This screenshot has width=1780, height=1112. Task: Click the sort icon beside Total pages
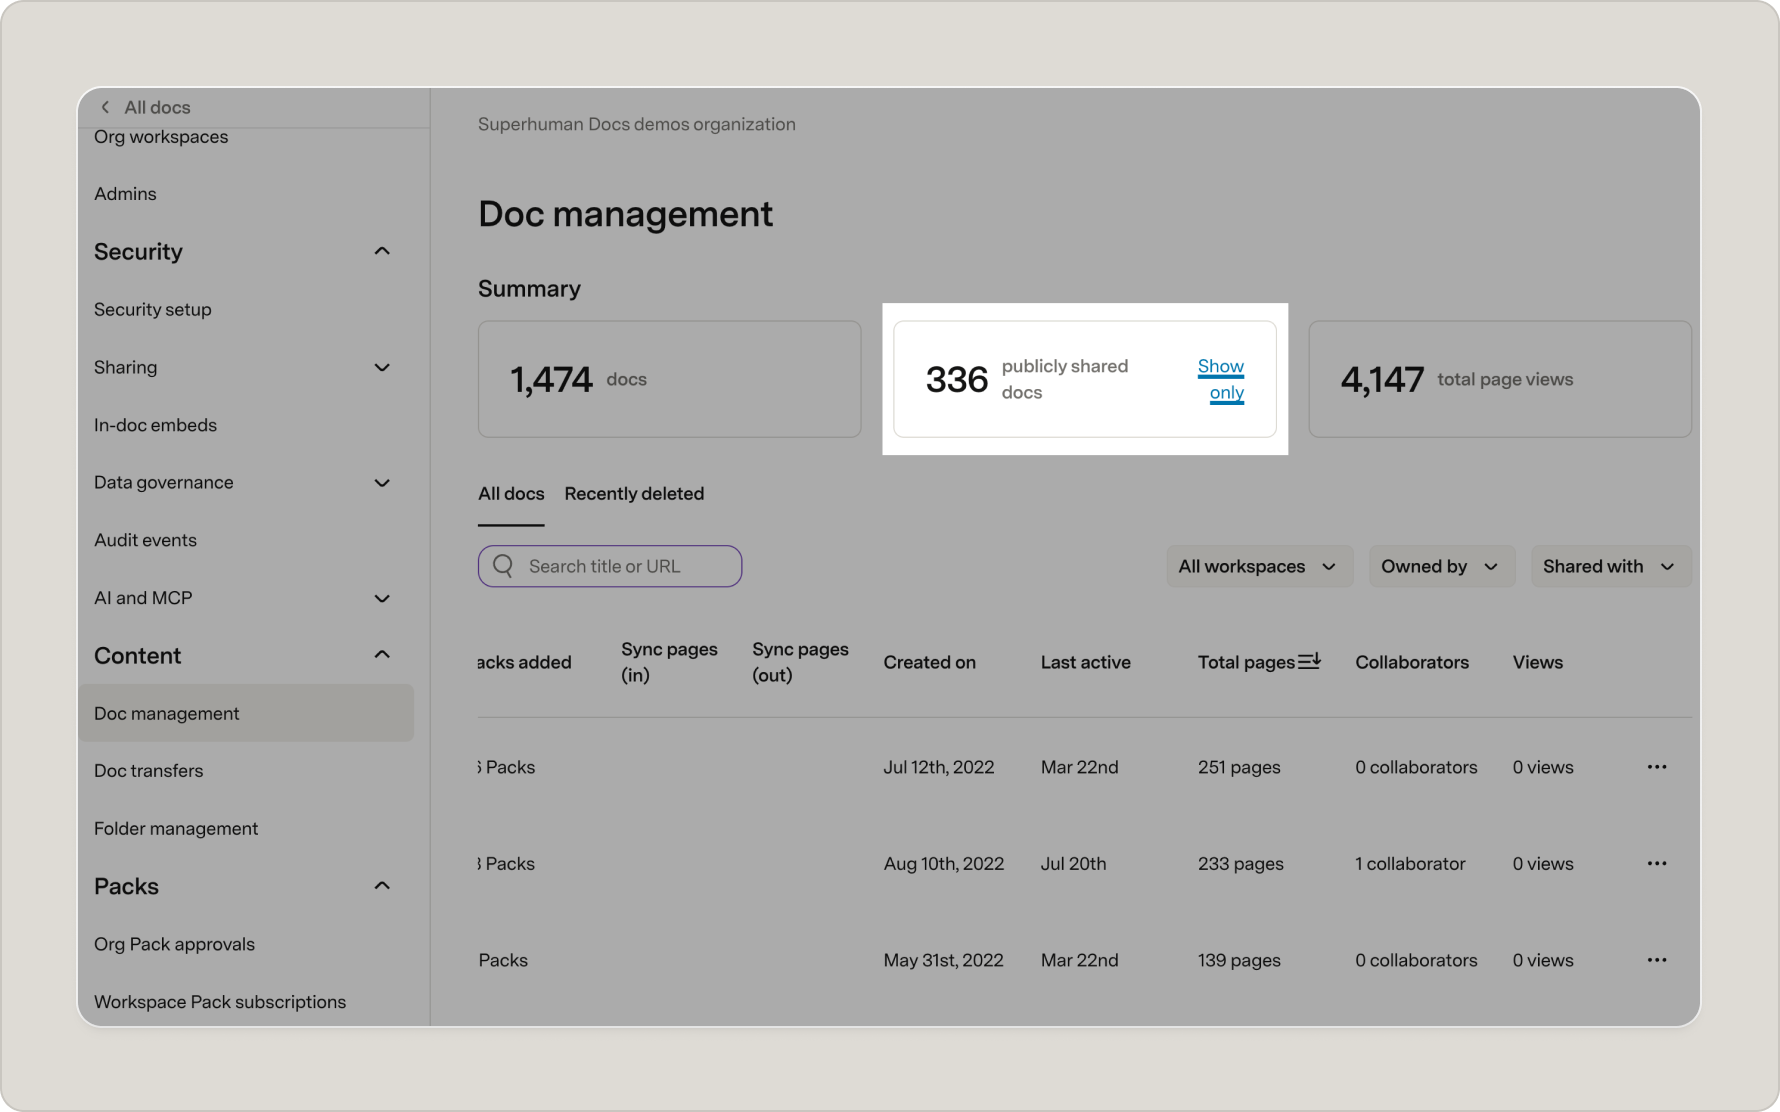1309,661
